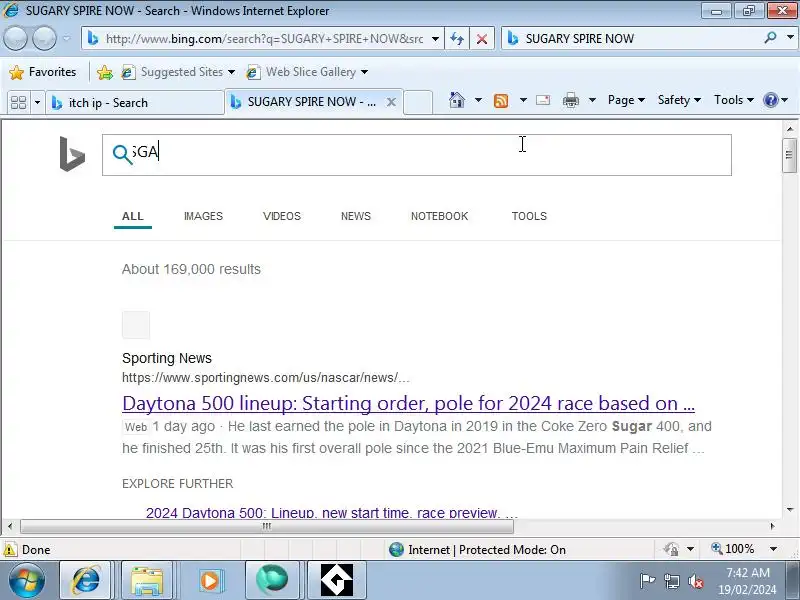This screenshot has width=800, height=600.
Task: Switch to VIDEOS results tab
Action: (x=282, y=216)
